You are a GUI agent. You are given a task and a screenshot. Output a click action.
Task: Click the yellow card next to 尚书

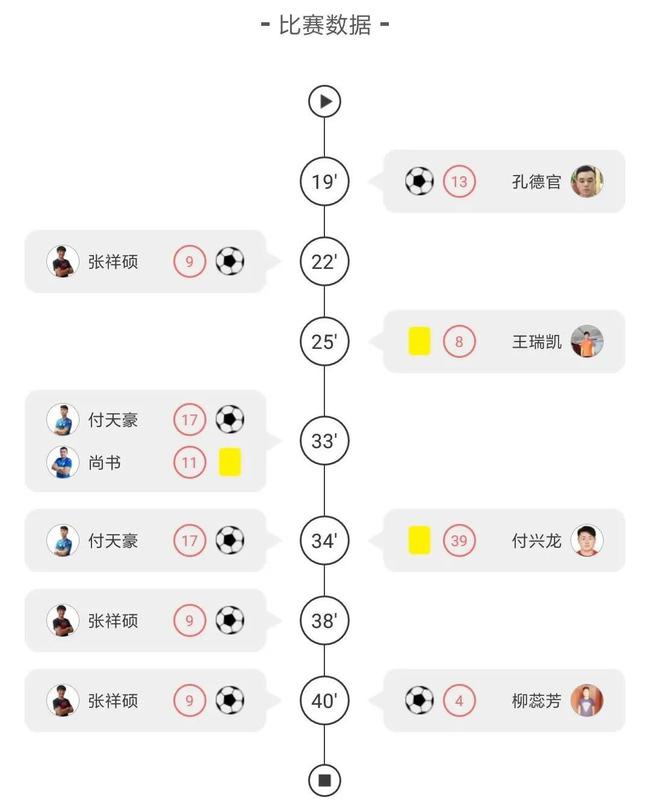pyautogui.click(x=230, y=462)
